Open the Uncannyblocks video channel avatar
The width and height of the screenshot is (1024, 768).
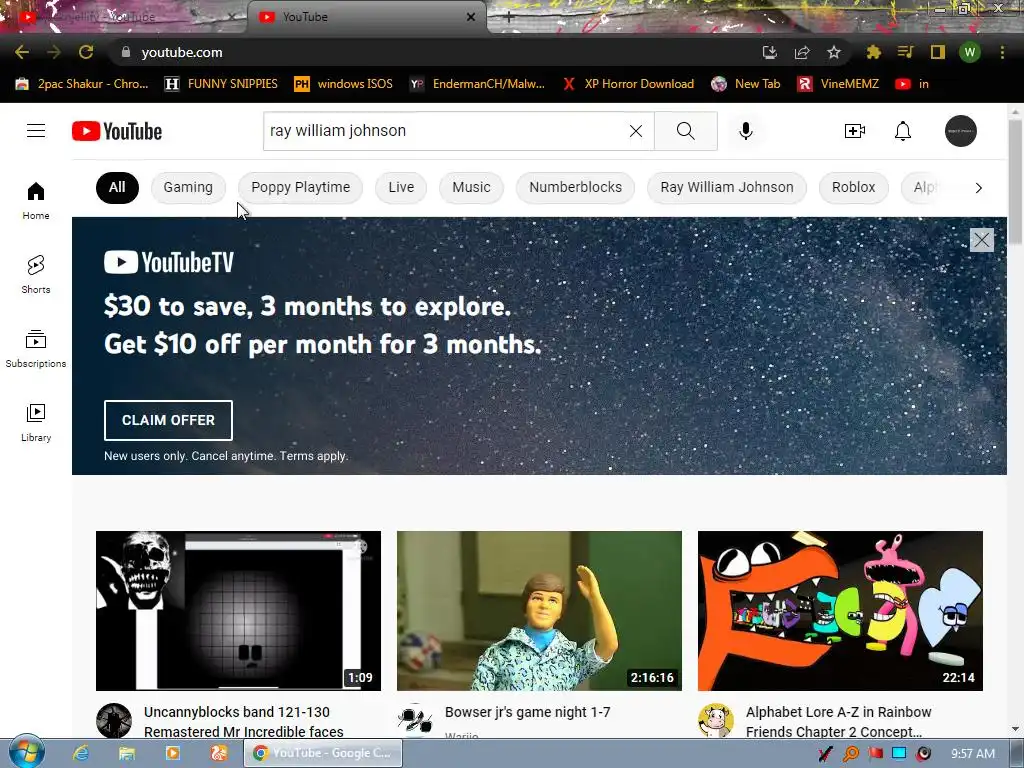coord(114,720)
